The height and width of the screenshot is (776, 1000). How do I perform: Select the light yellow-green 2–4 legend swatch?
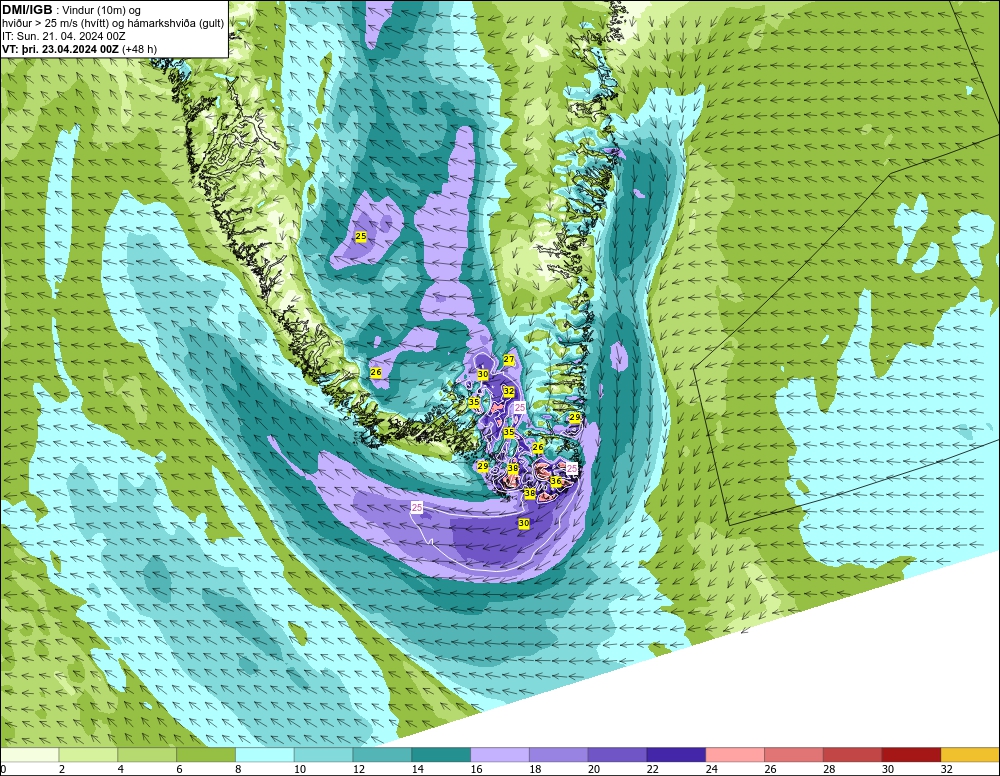[x=88, y=755]
